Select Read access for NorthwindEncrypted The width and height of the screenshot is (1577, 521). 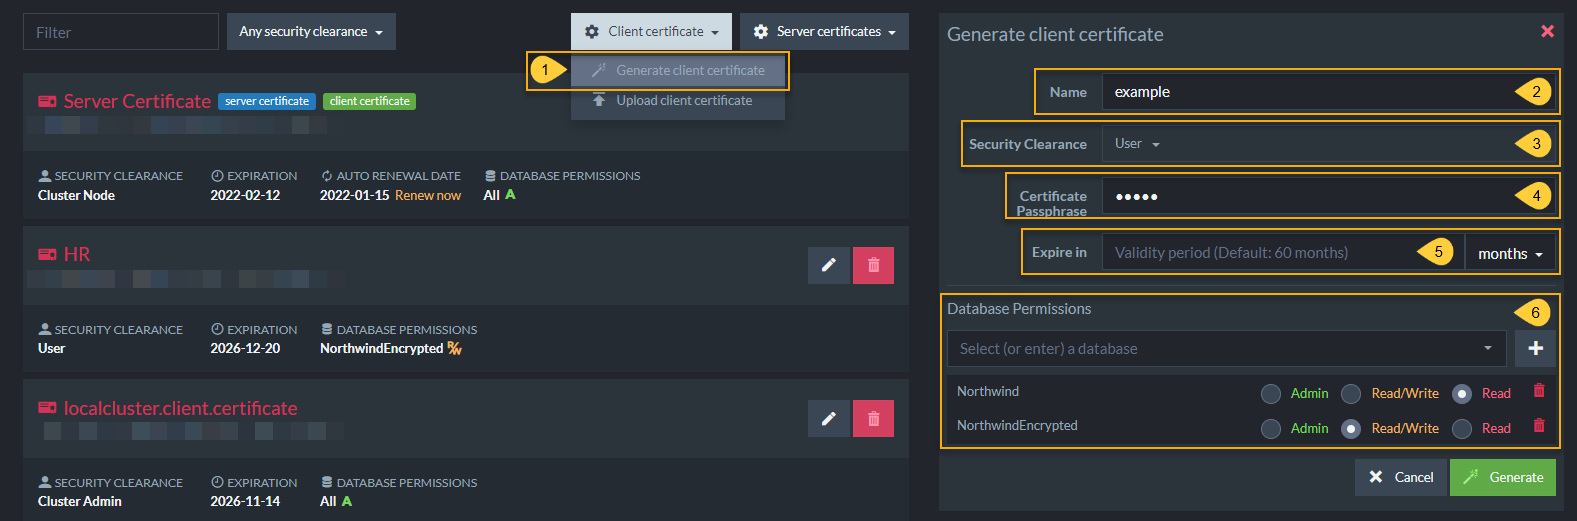pyautogui.click(x=1462, y=429)
